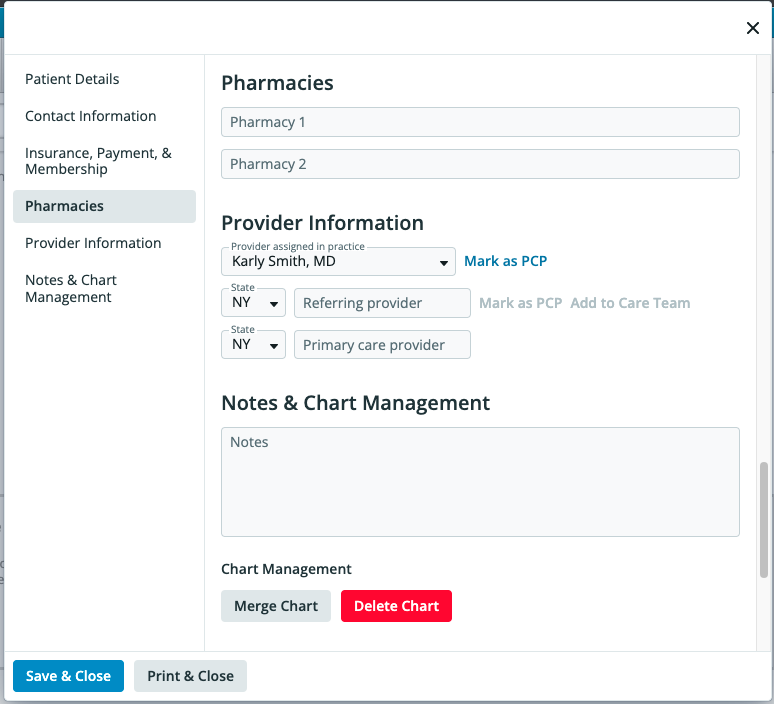Jump to Provider Information in sidebar
The image size is (774, 704).
coord(93,243)
